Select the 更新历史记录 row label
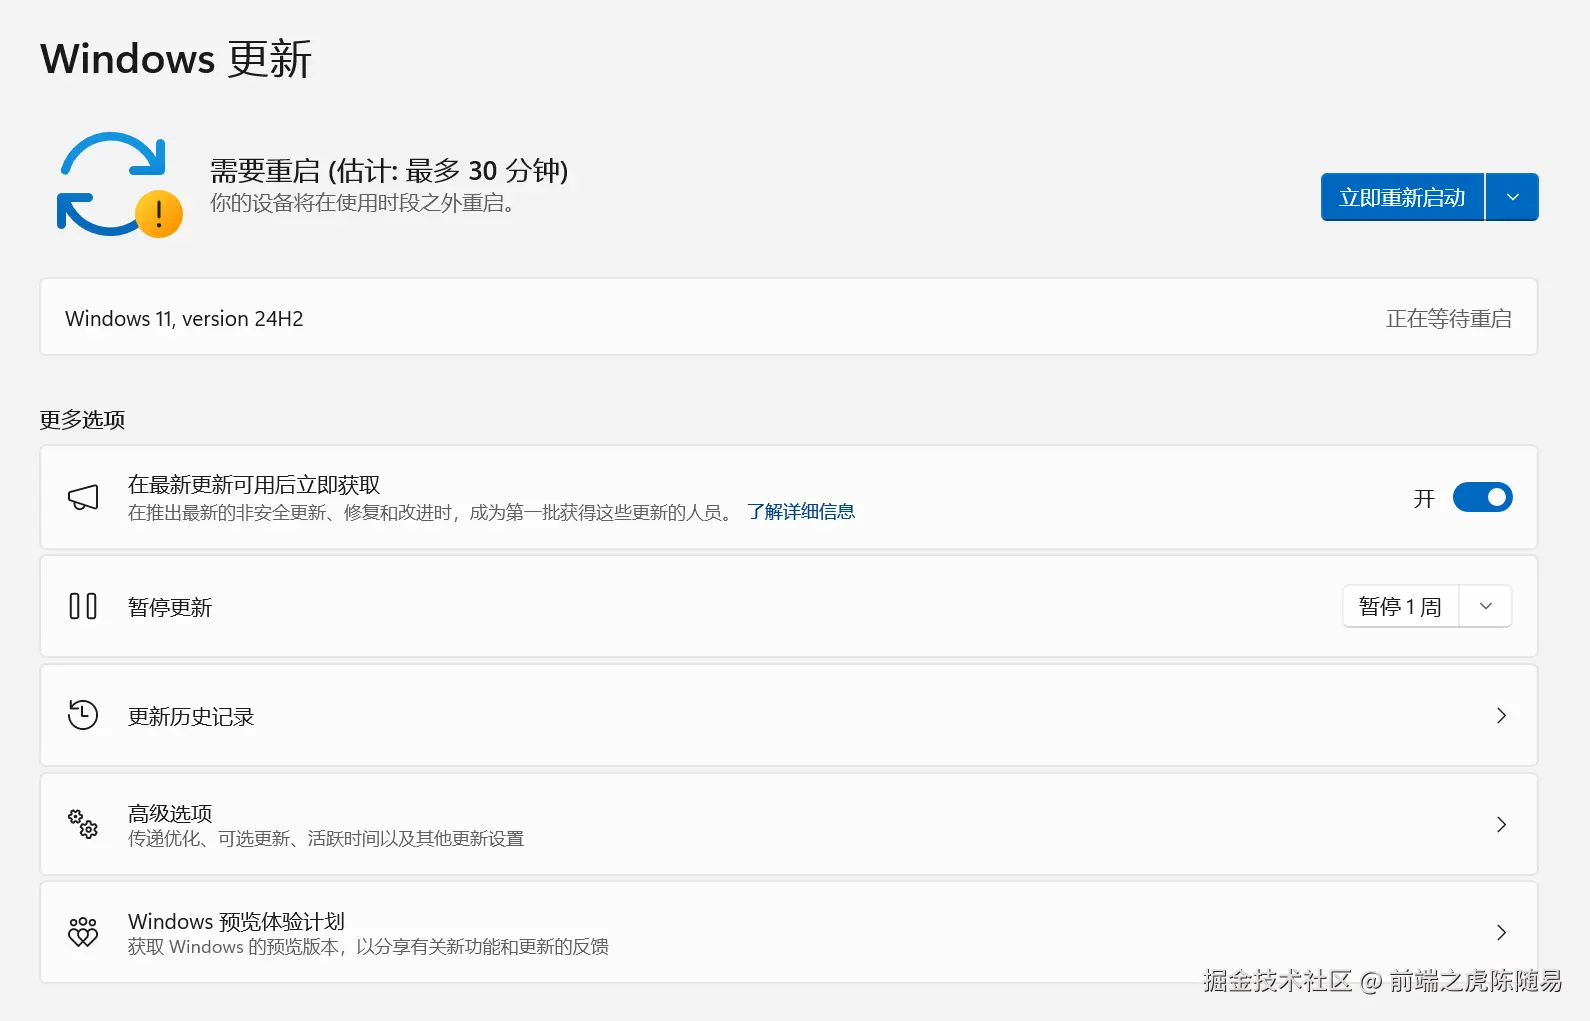Screen dimensions: 1590x1021 (x=191, y=716)
